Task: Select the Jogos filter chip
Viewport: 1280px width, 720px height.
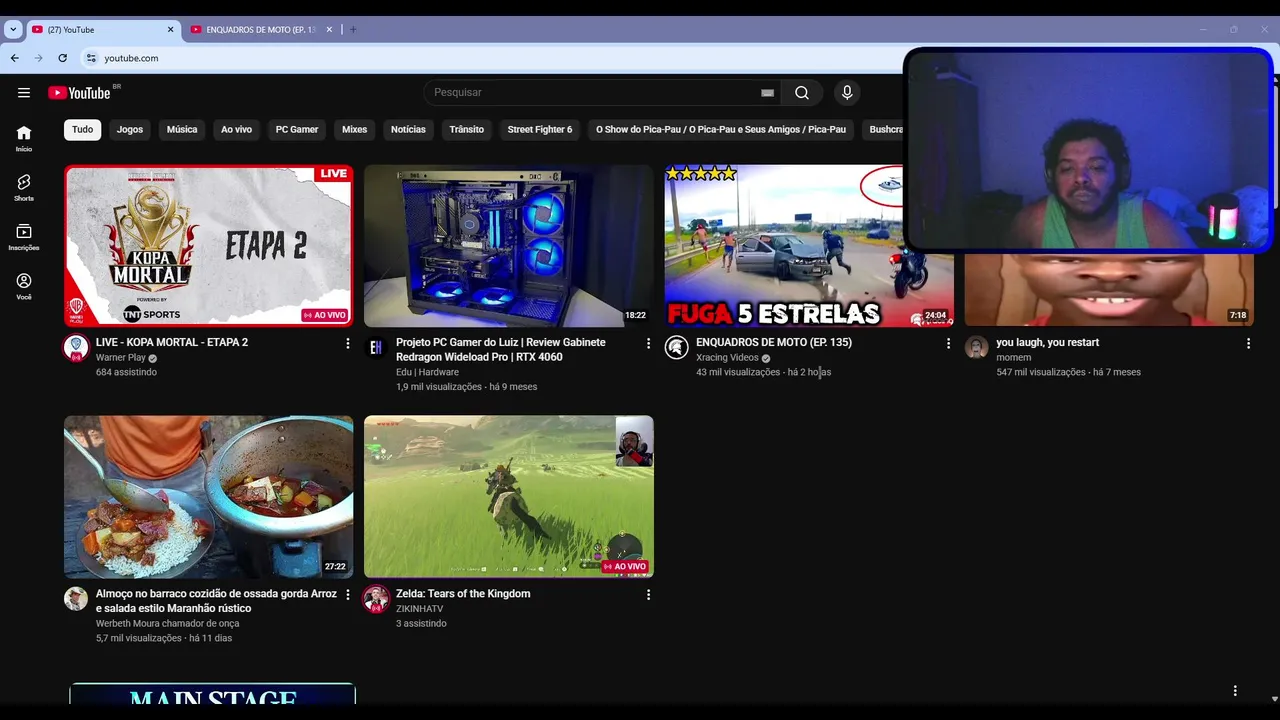Action: 130,129
